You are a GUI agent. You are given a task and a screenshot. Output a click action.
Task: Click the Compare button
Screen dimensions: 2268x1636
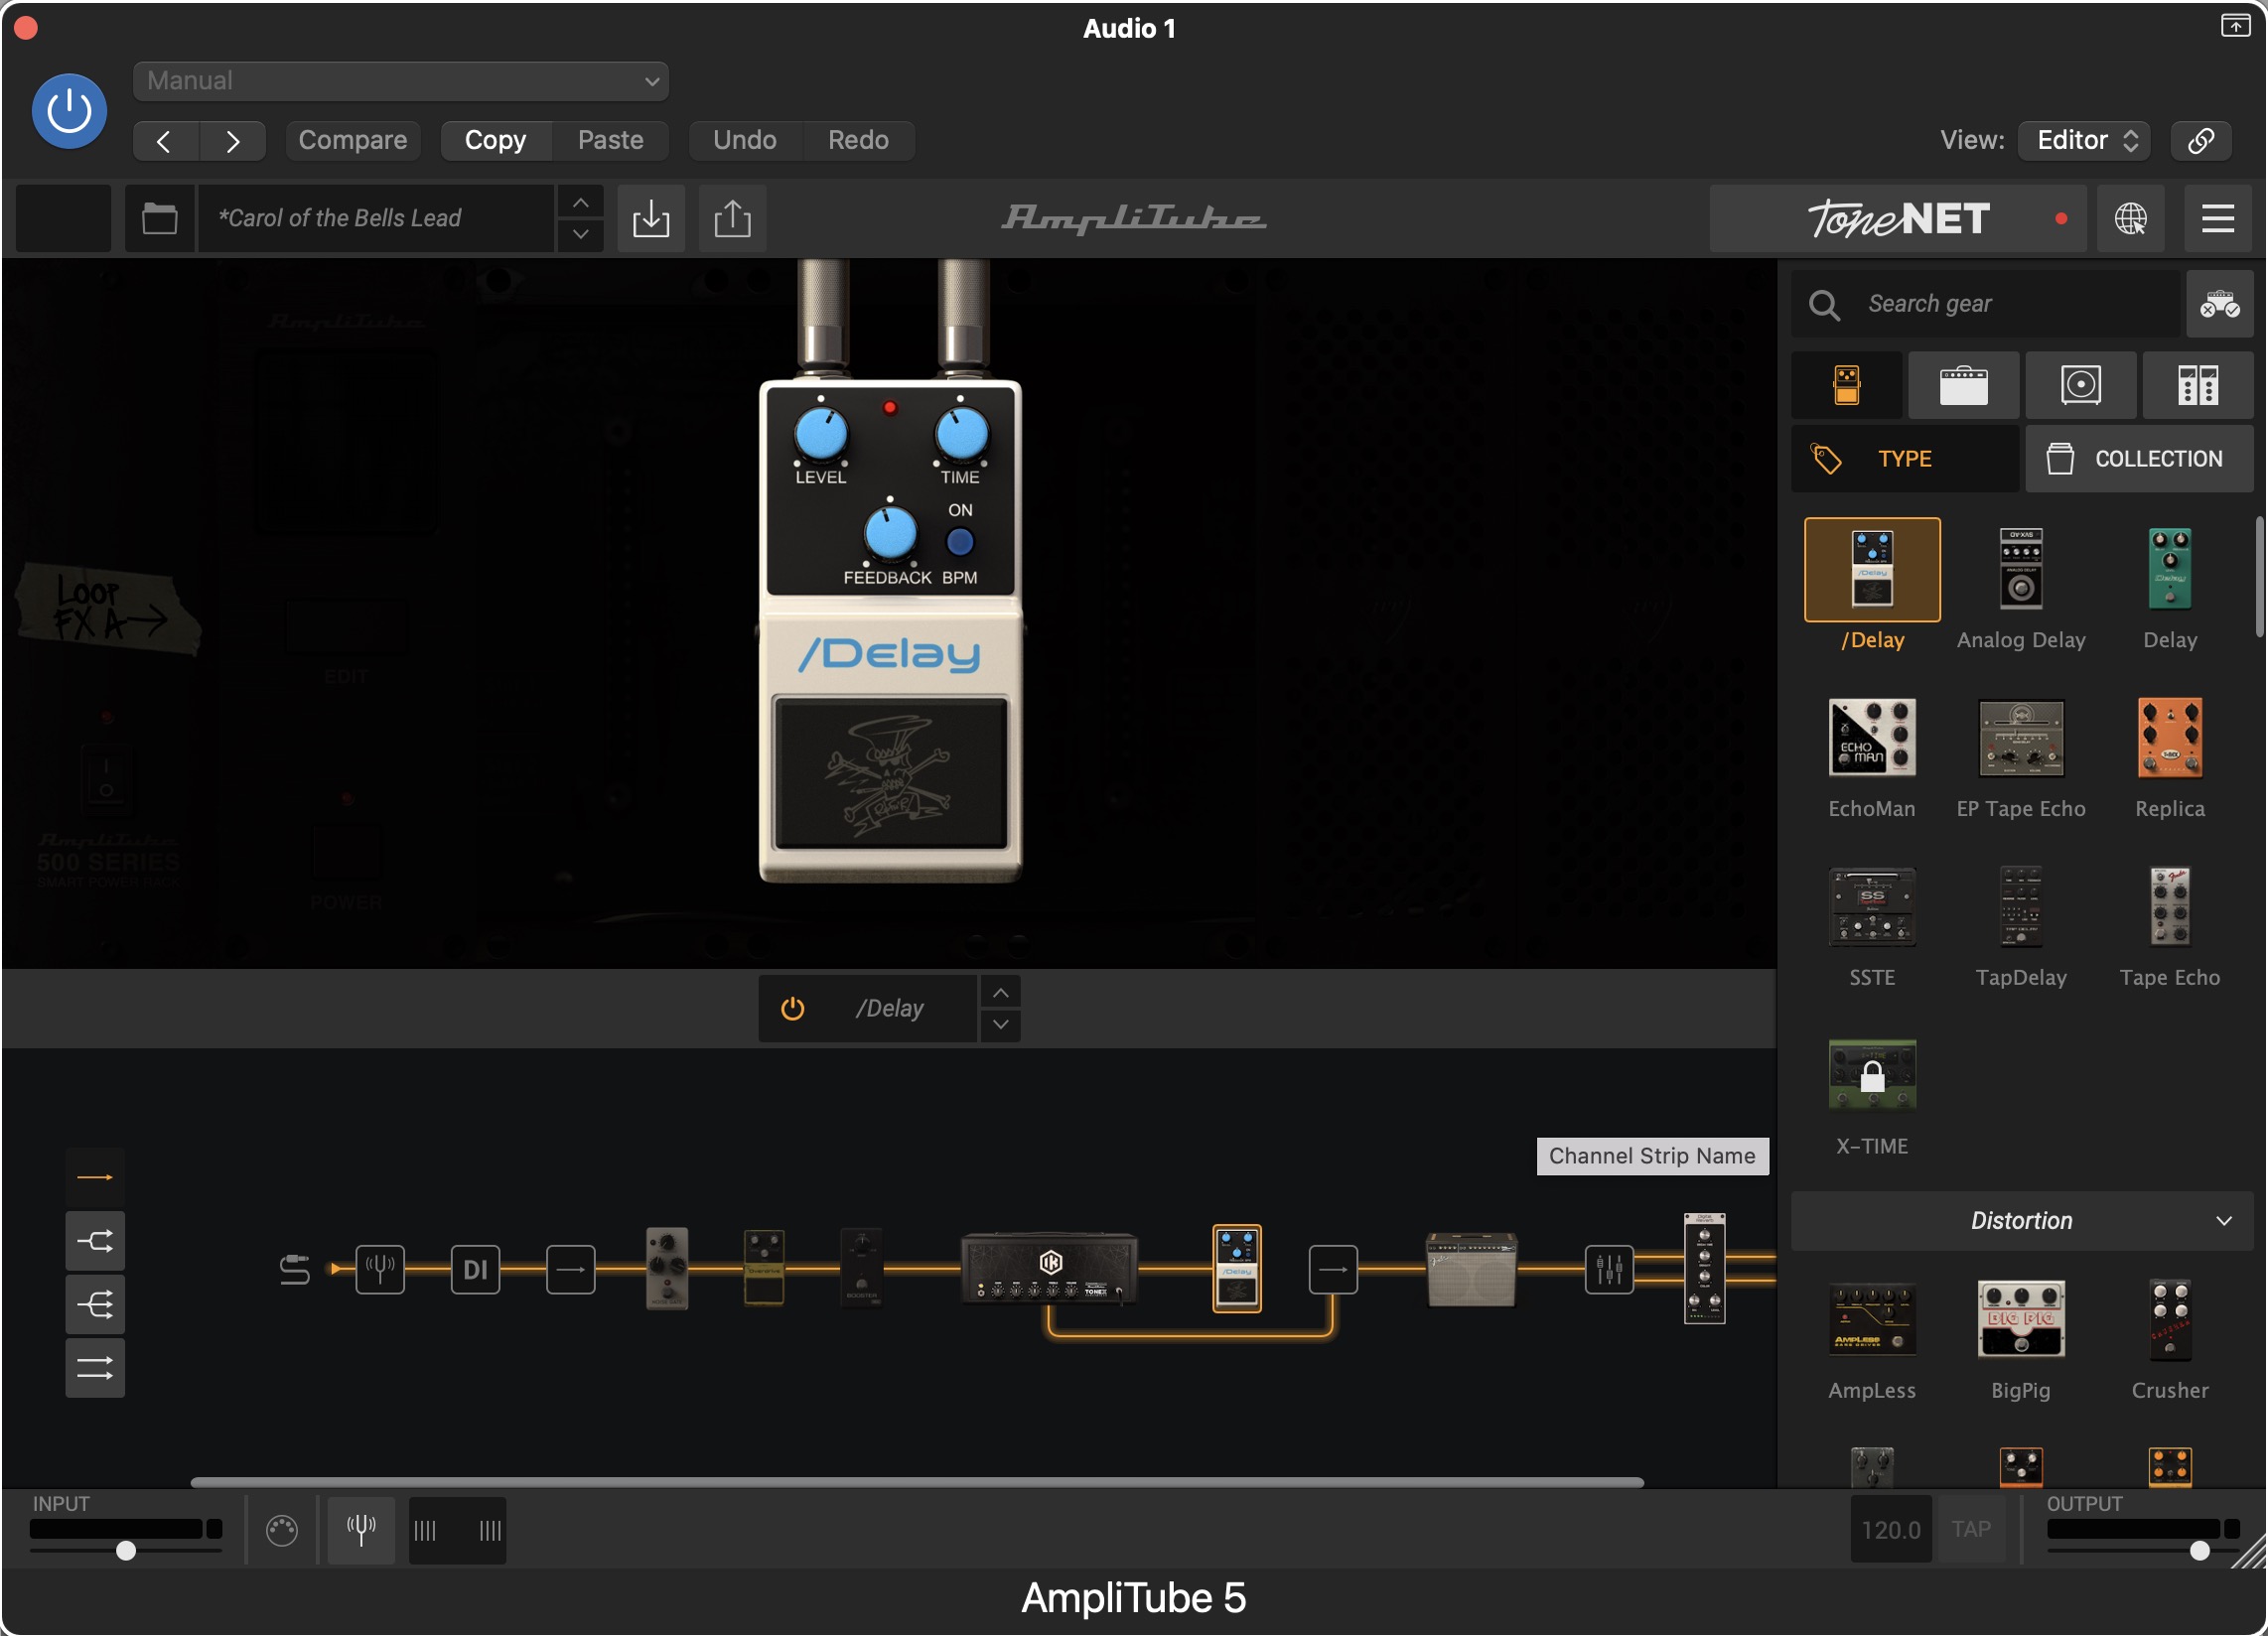(352, 140)
